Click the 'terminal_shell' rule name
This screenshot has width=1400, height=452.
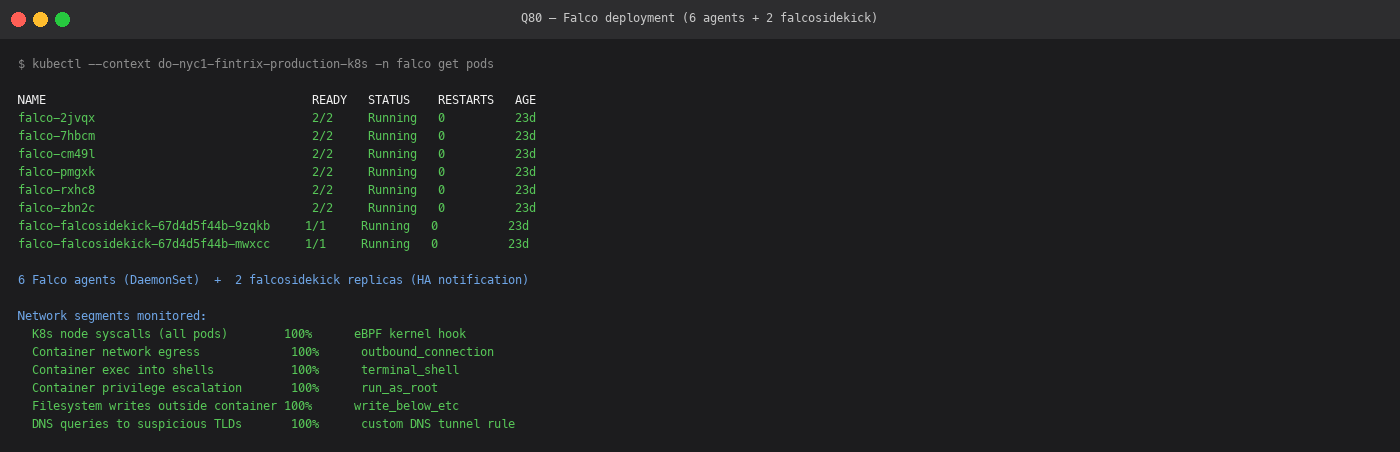click(x=410, y=370)
